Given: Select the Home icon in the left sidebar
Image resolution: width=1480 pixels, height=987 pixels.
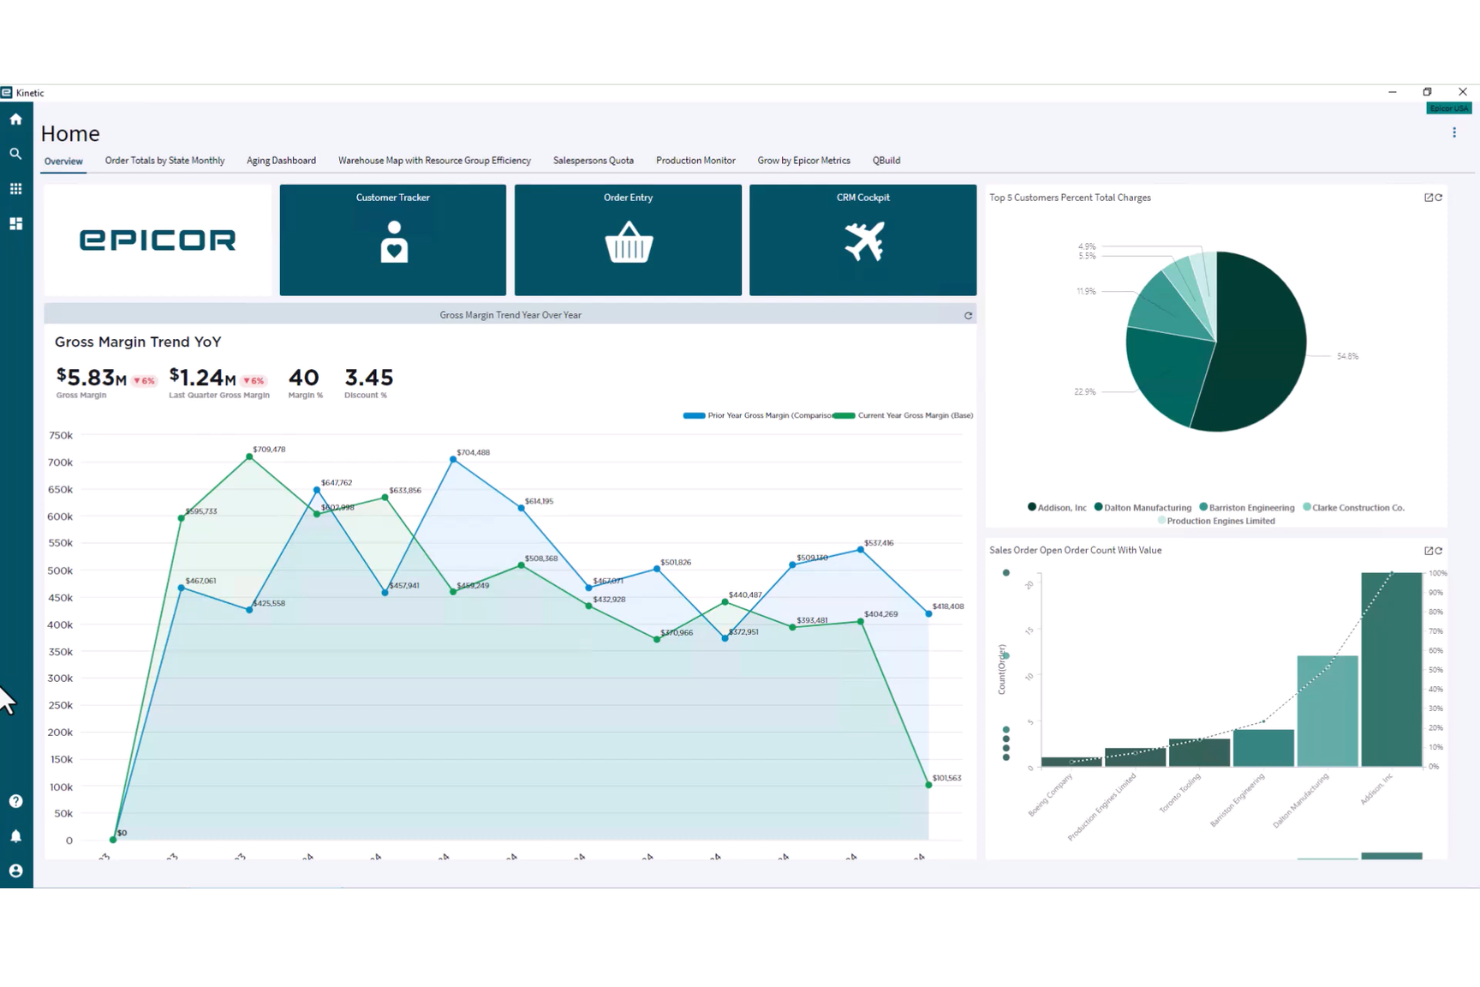Looking at the screenshot, I should point(15,118).
